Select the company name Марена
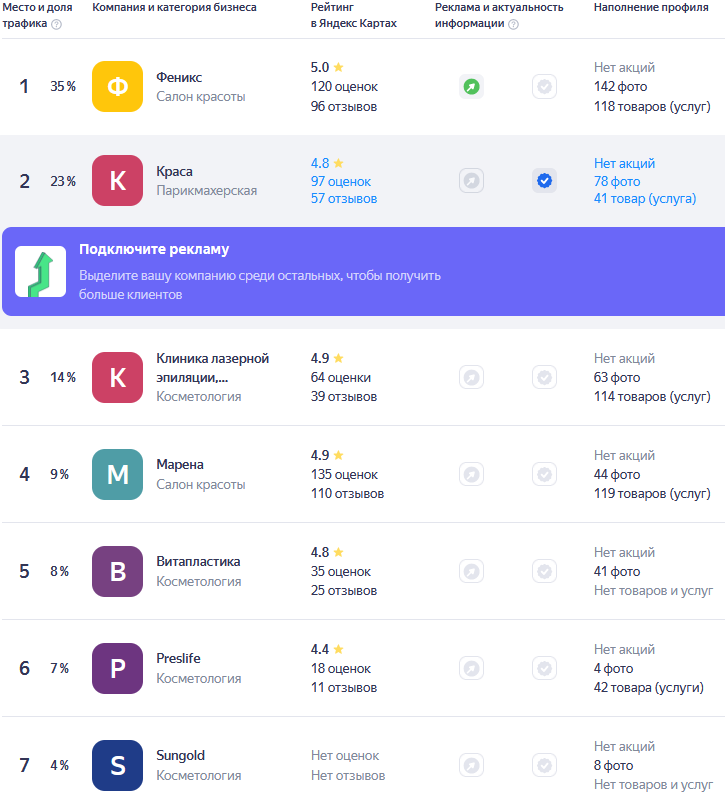This screenshot has height=800, width=725. (180, 464)
